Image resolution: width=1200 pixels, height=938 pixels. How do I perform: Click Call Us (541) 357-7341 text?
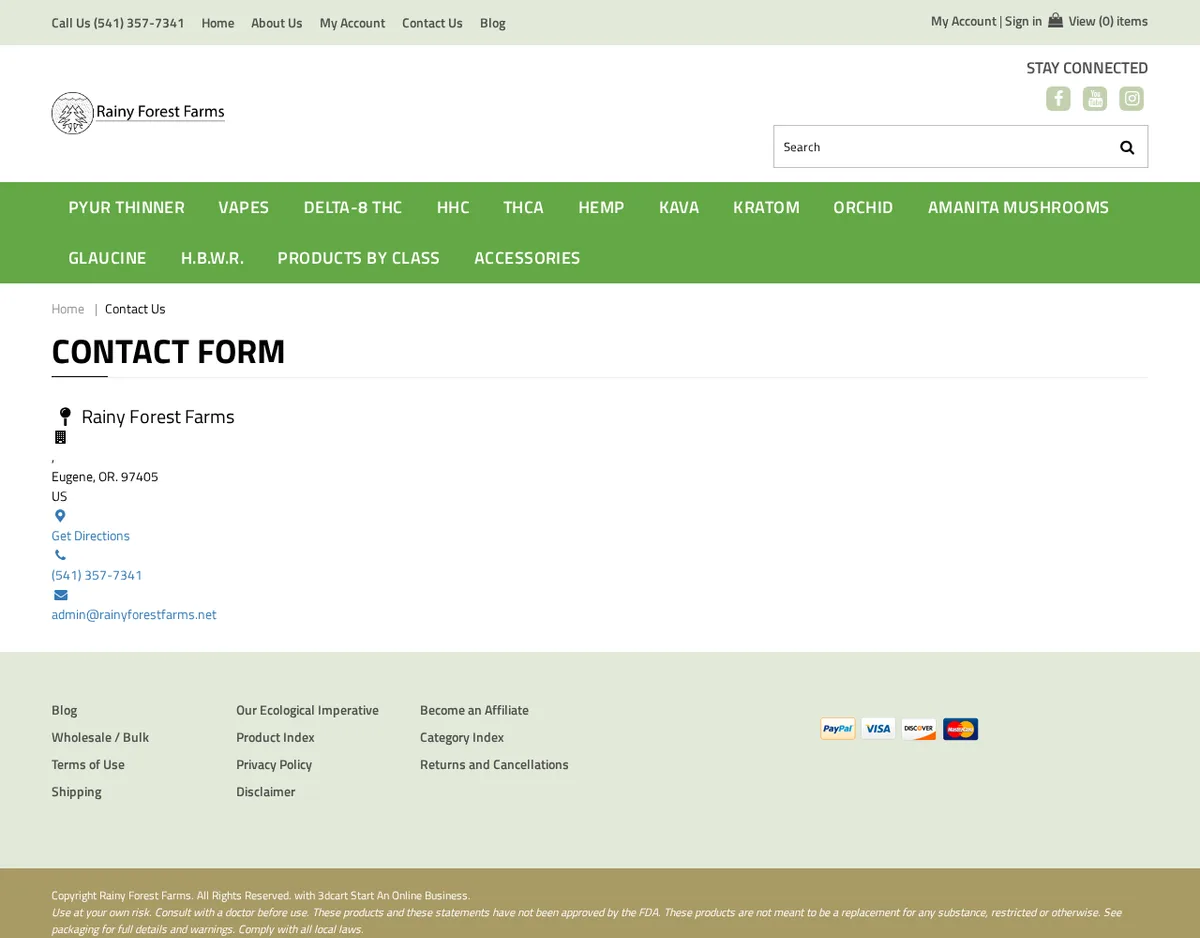(x=118, y=23)
